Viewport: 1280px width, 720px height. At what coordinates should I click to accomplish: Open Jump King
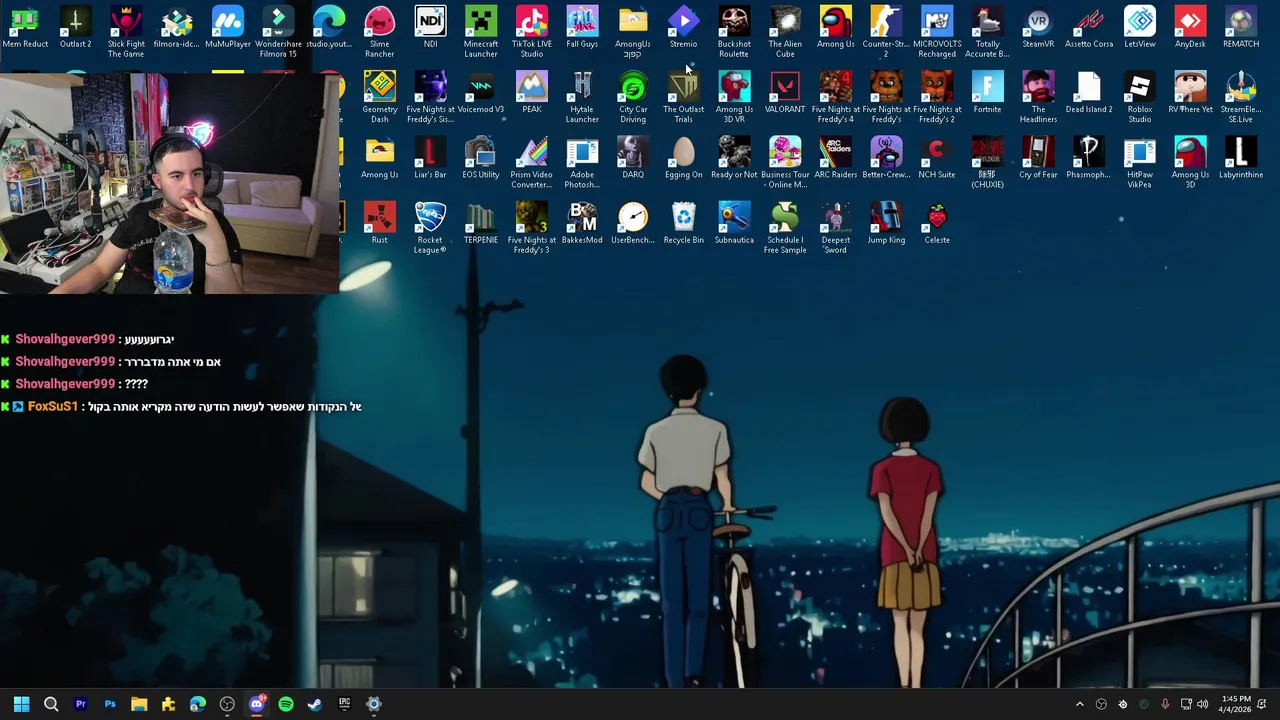886,223
